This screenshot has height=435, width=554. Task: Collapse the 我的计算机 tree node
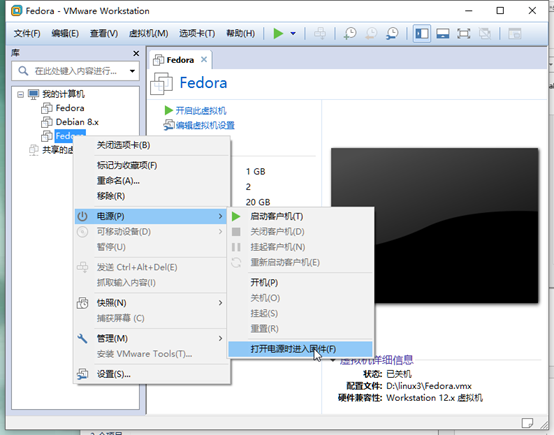pos(20,94)
